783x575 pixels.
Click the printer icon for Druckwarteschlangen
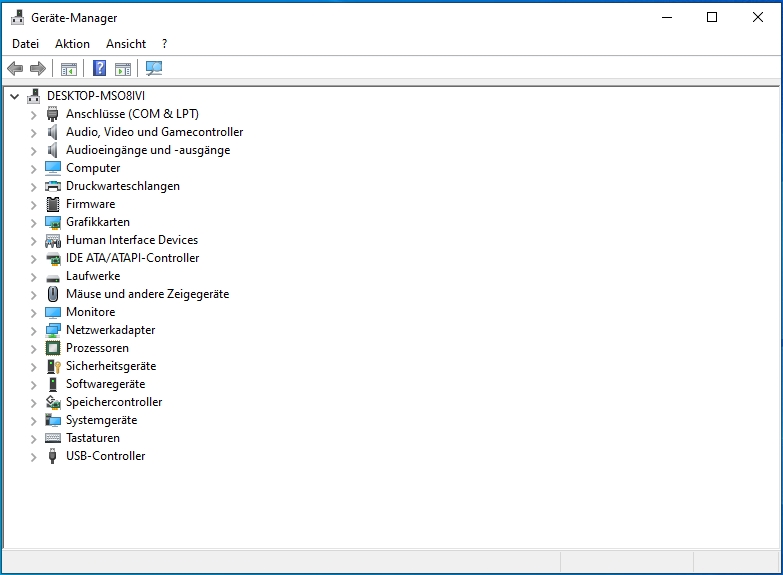click(x=52, y=186)
